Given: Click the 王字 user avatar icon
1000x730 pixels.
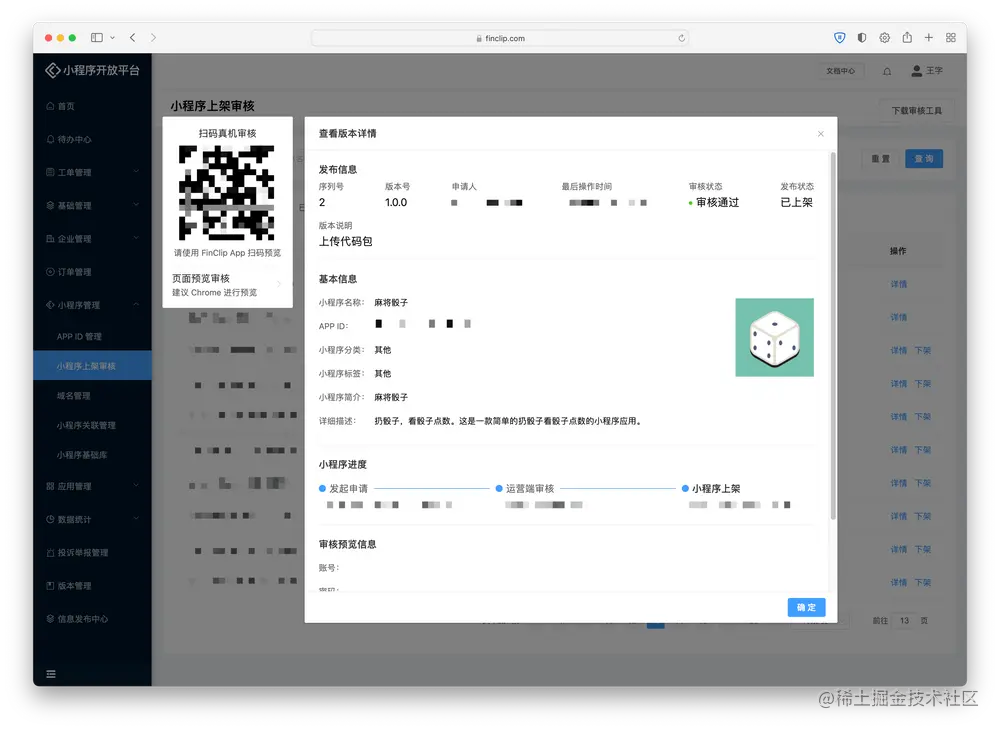Looking at the screenshot, I should [x=915, y=71].
